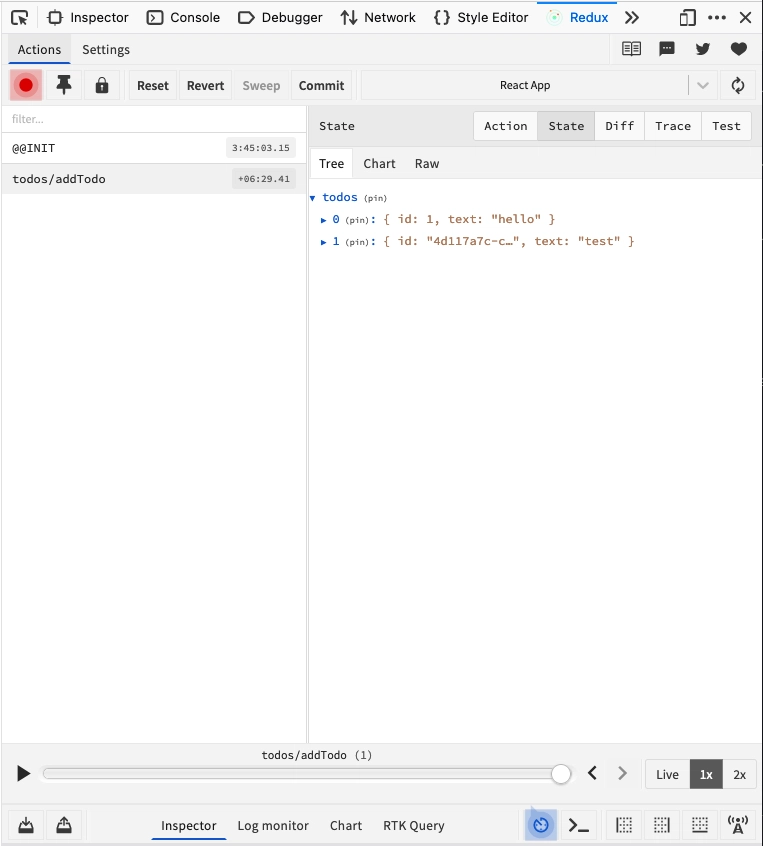Set playback speed to 1x
The height and width of the screenshot is (846, 763).
coord(706,774)
